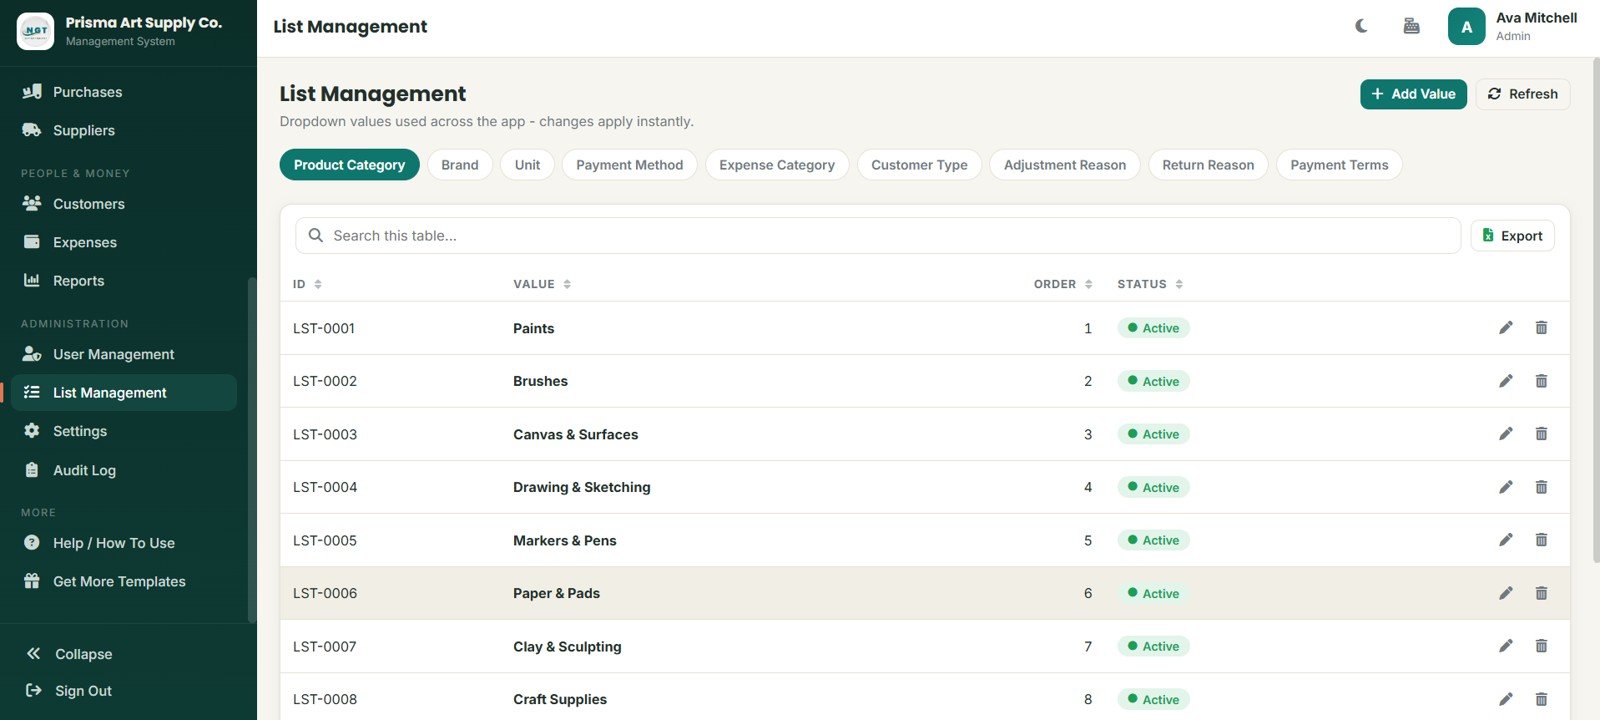Switch to Brand tab
The width and height of the screenshot is (1600, 720).
click(460, 165)
